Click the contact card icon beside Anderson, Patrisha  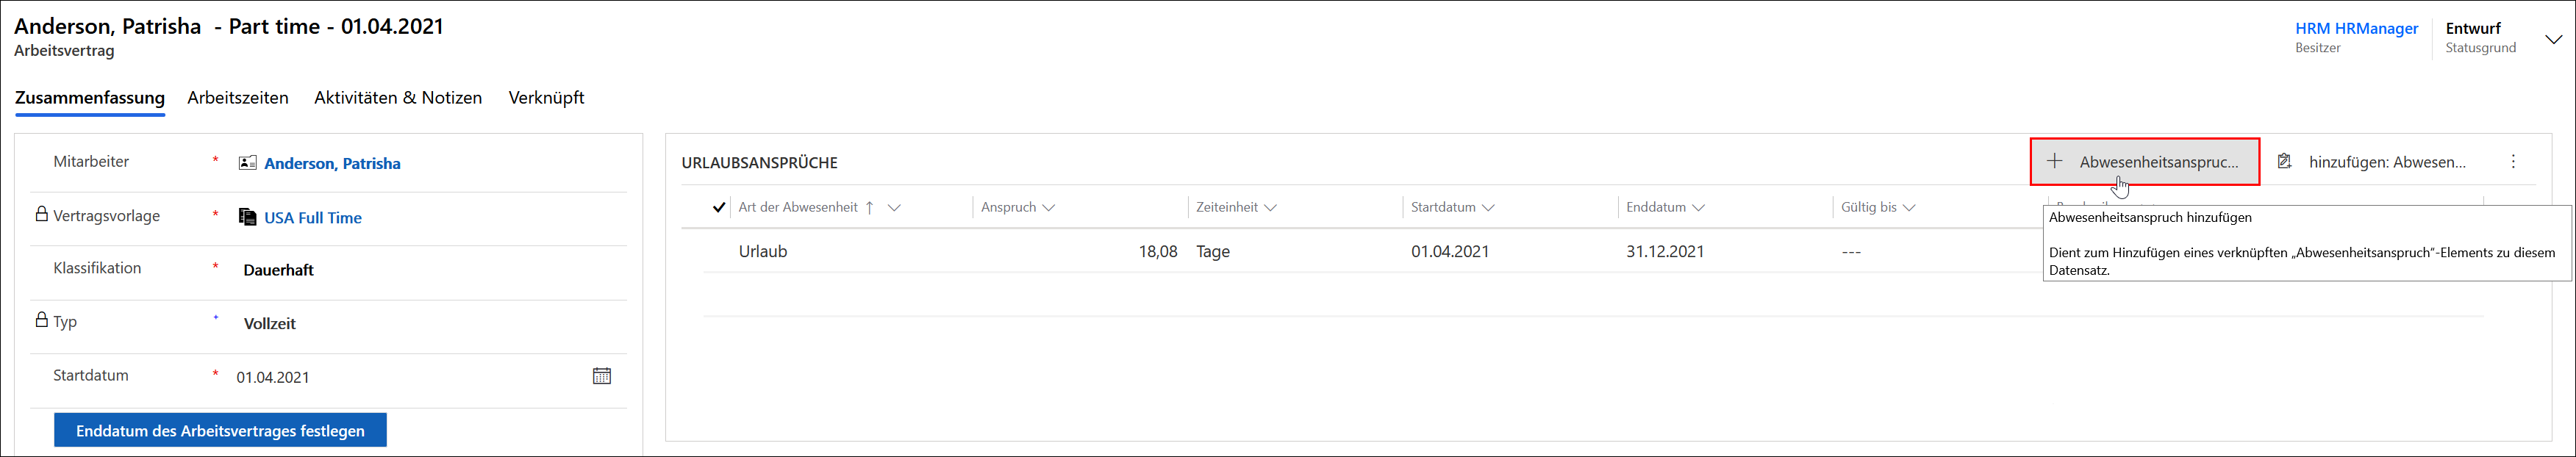(248, 163)
